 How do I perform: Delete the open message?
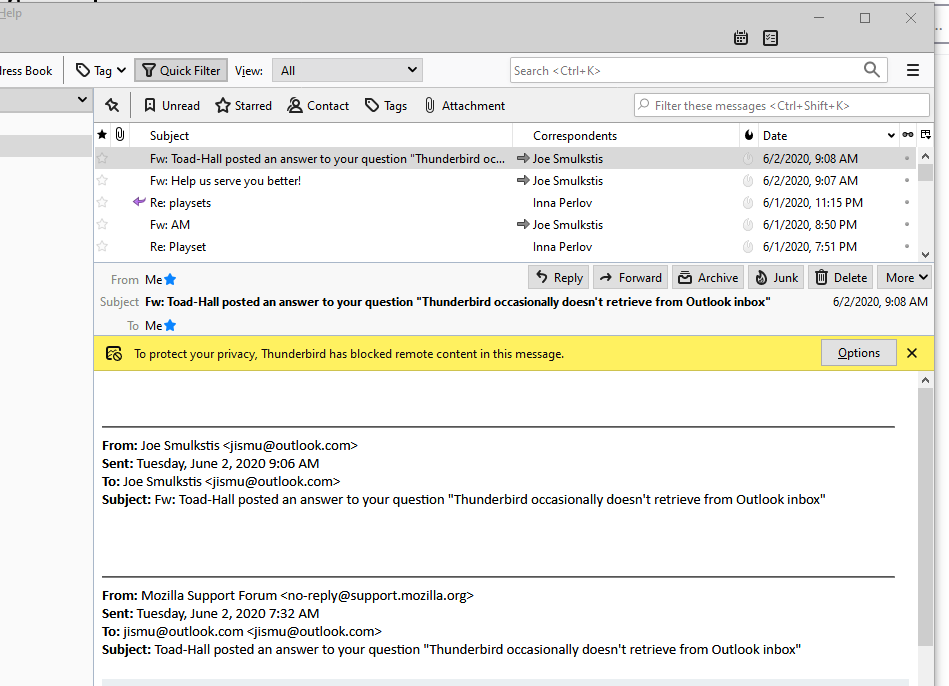pos(841,277)
